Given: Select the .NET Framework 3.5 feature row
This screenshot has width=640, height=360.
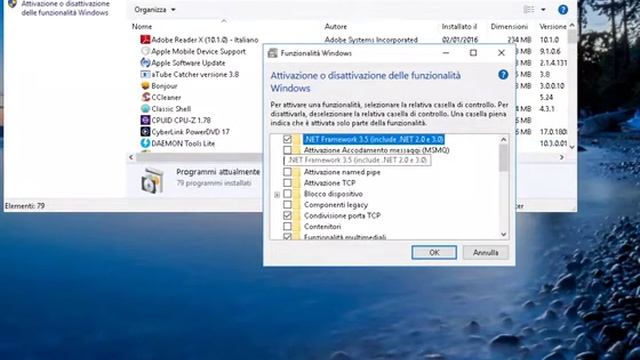Looking at the screenshot, I should click(373, 139).
